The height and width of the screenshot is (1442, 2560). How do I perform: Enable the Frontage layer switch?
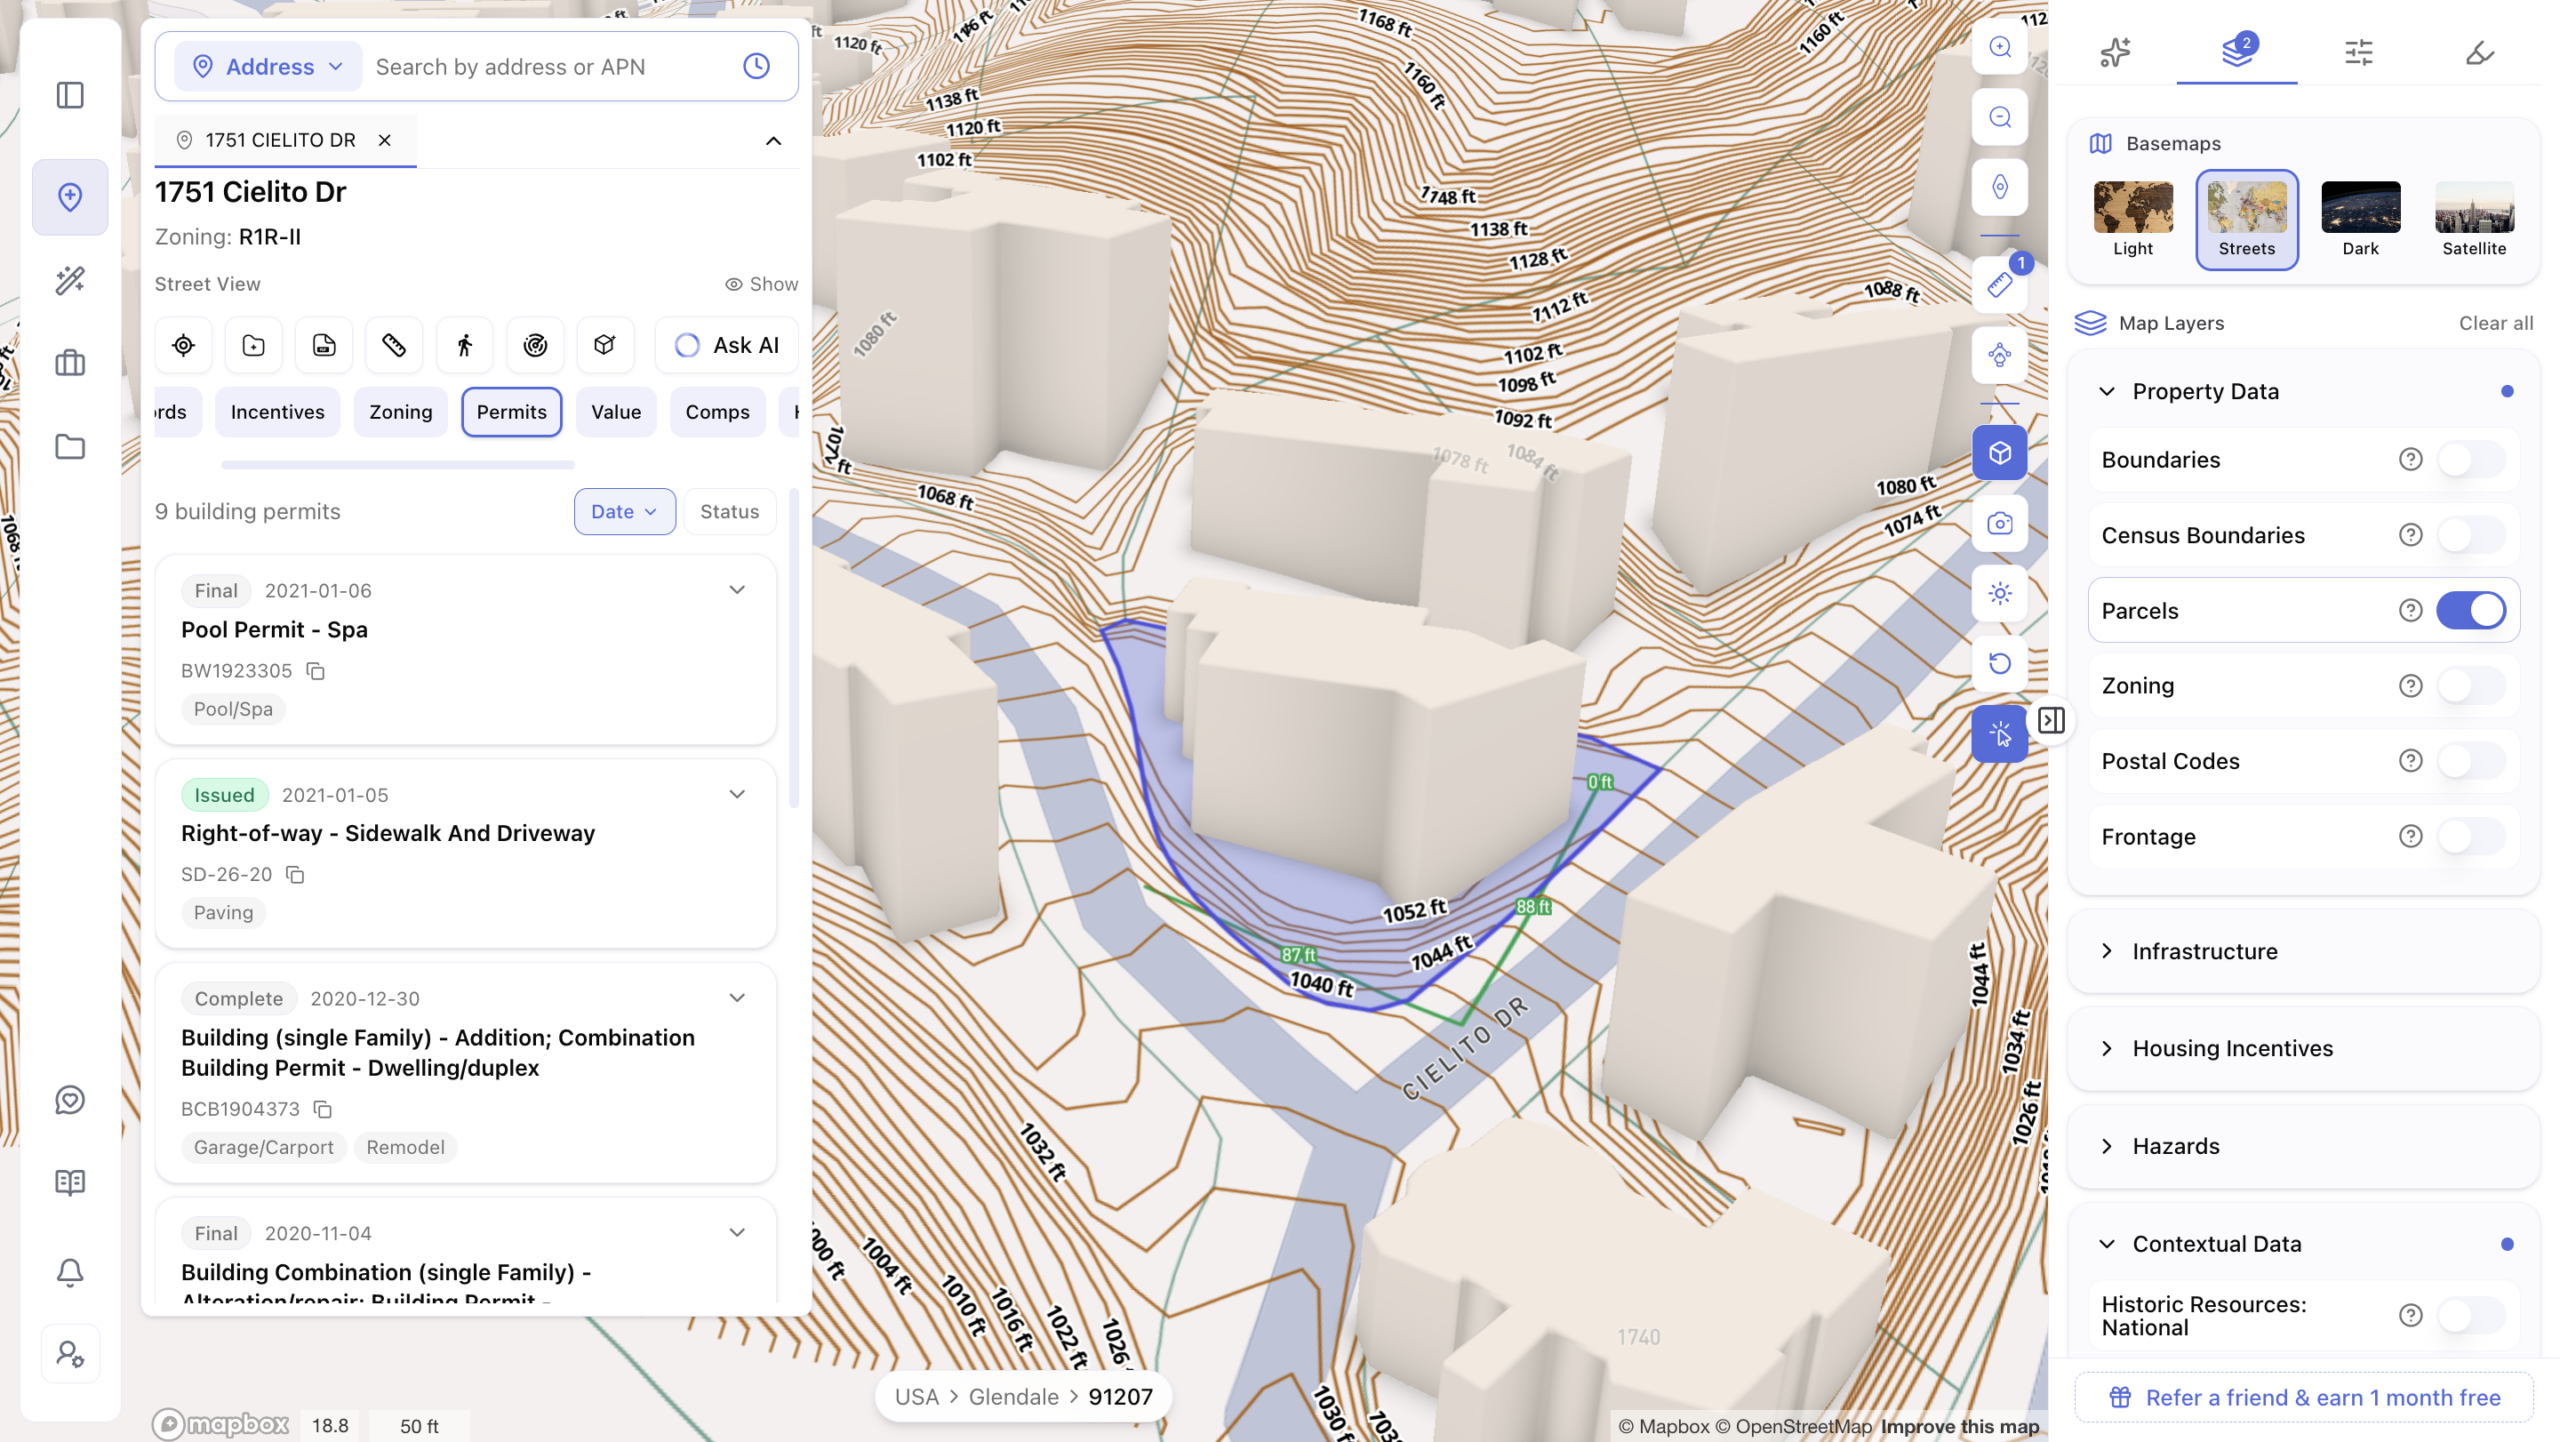click(2470, 836)
